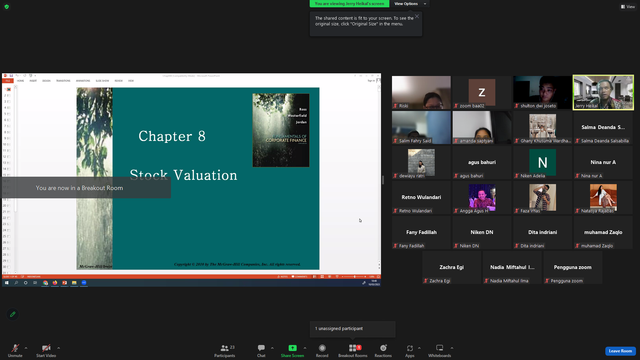This screenshot has width=640, height=360.
Task: Select the Pengguna zoom tile
Action: click(573, 268)
